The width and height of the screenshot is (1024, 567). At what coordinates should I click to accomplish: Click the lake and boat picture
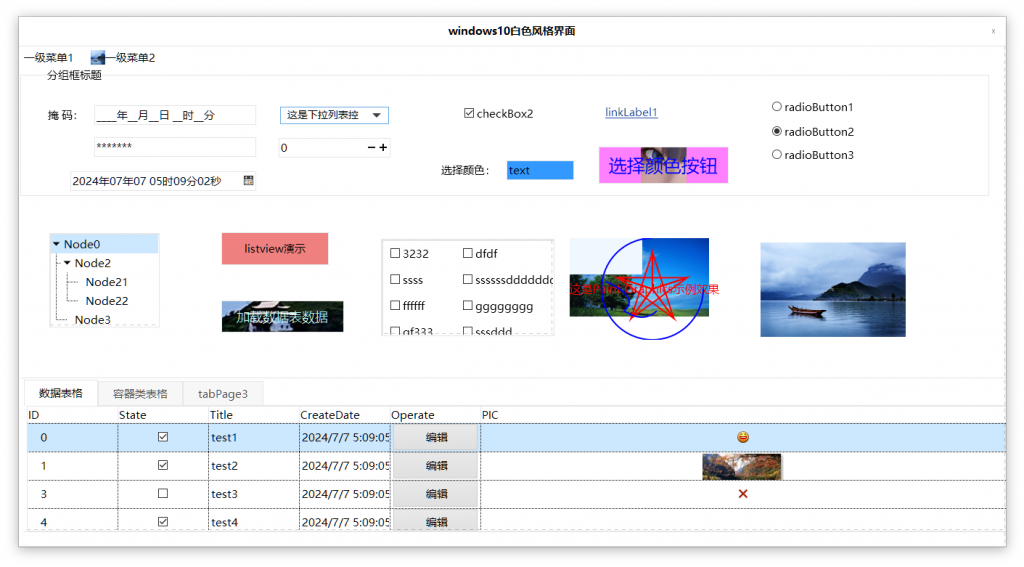(x=832, y=289)
